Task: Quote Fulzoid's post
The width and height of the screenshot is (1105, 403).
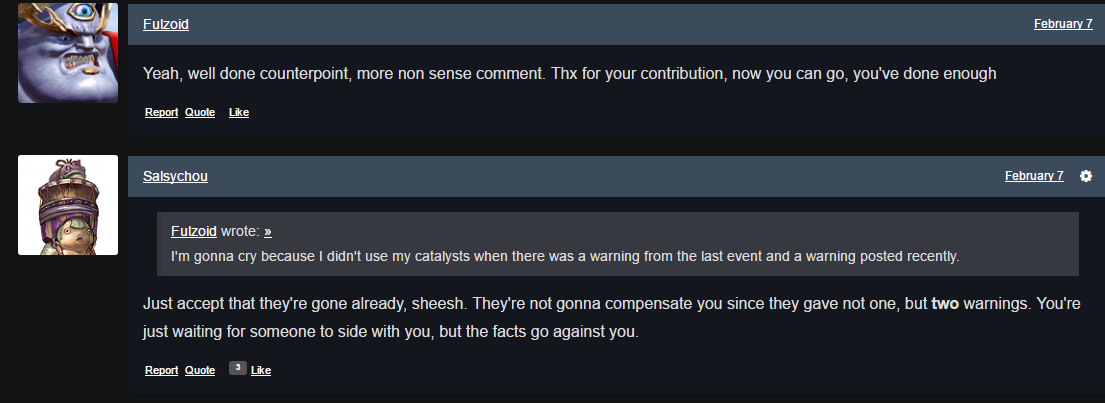Action: [200, 112]
